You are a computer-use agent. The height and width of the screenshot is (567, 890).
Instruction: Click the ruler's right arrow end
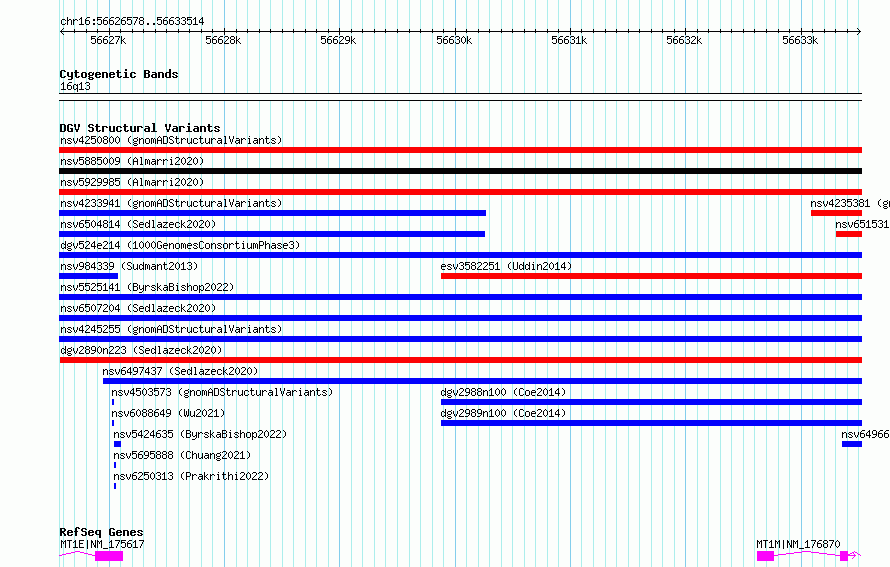click(x=859, y=32)
